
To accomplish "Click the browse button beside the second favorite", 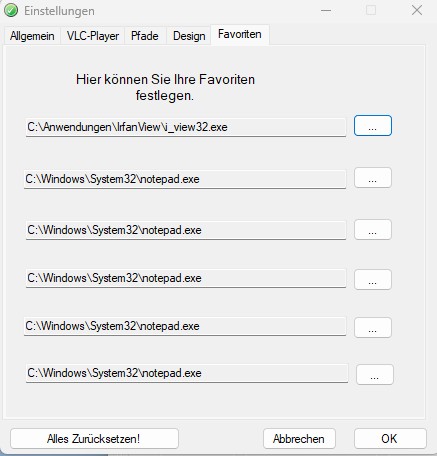I will pyautogui.click(x=373, y=178).
